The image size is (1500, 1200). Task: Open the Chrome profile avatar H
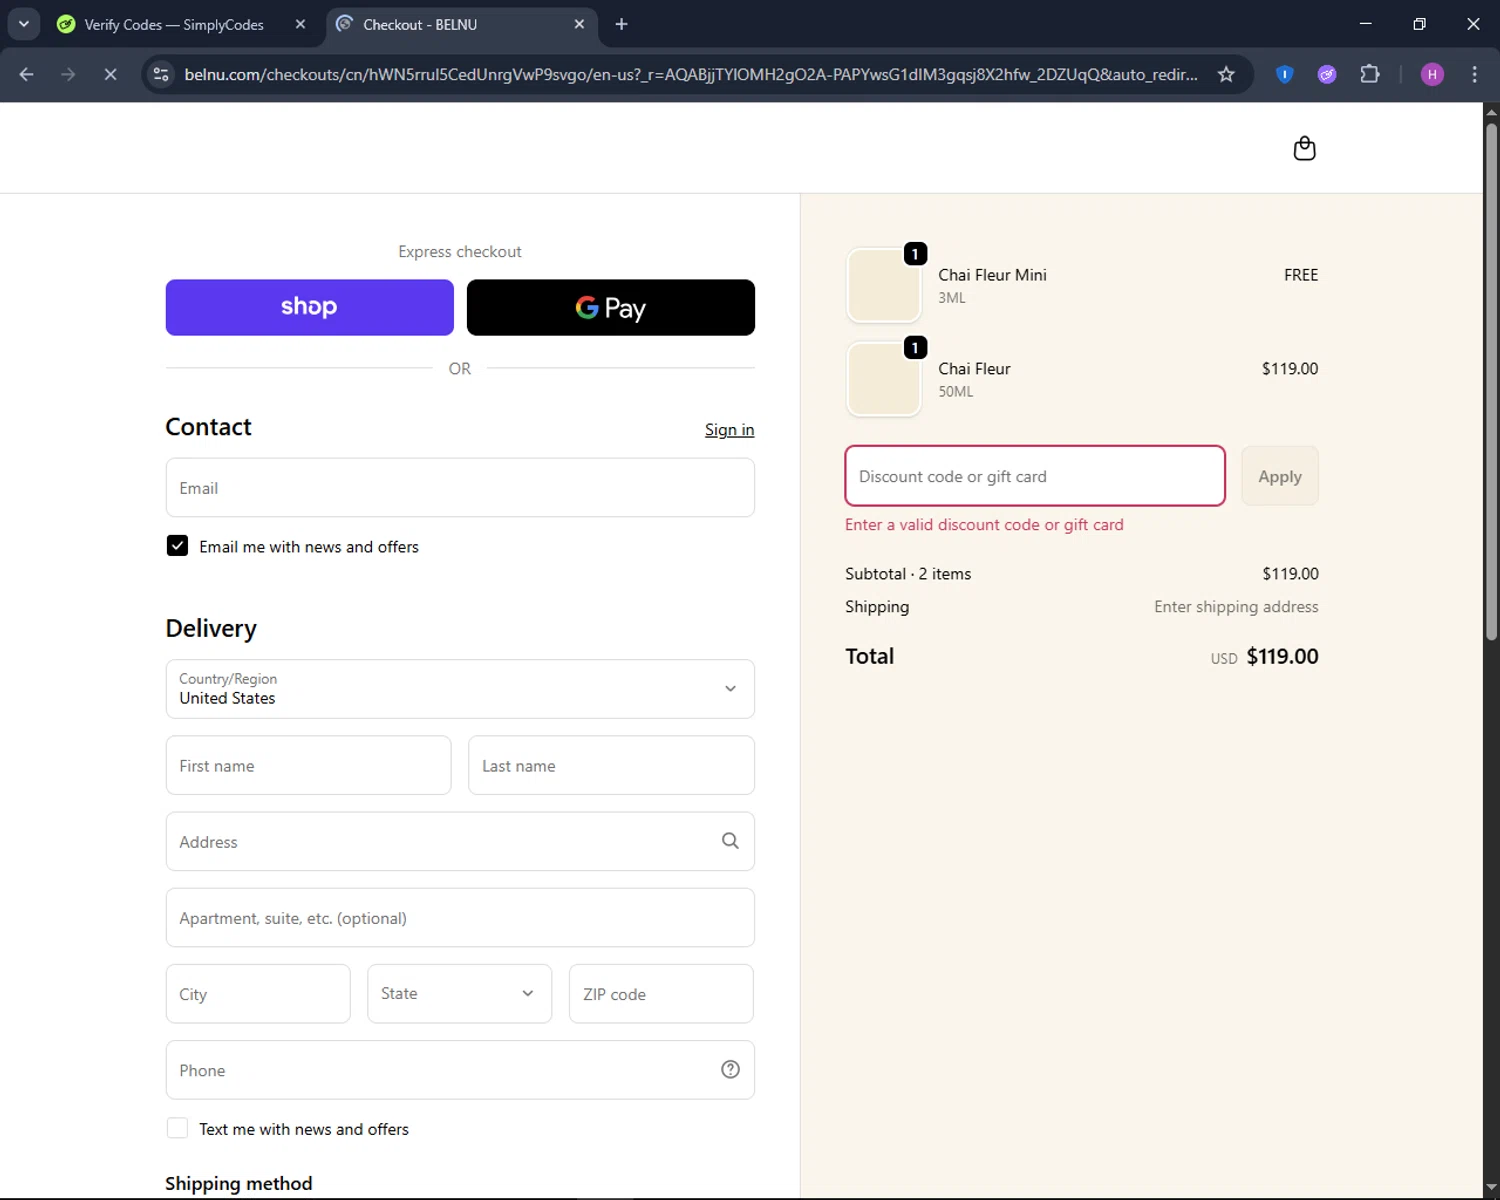[x=1432, y=74]
